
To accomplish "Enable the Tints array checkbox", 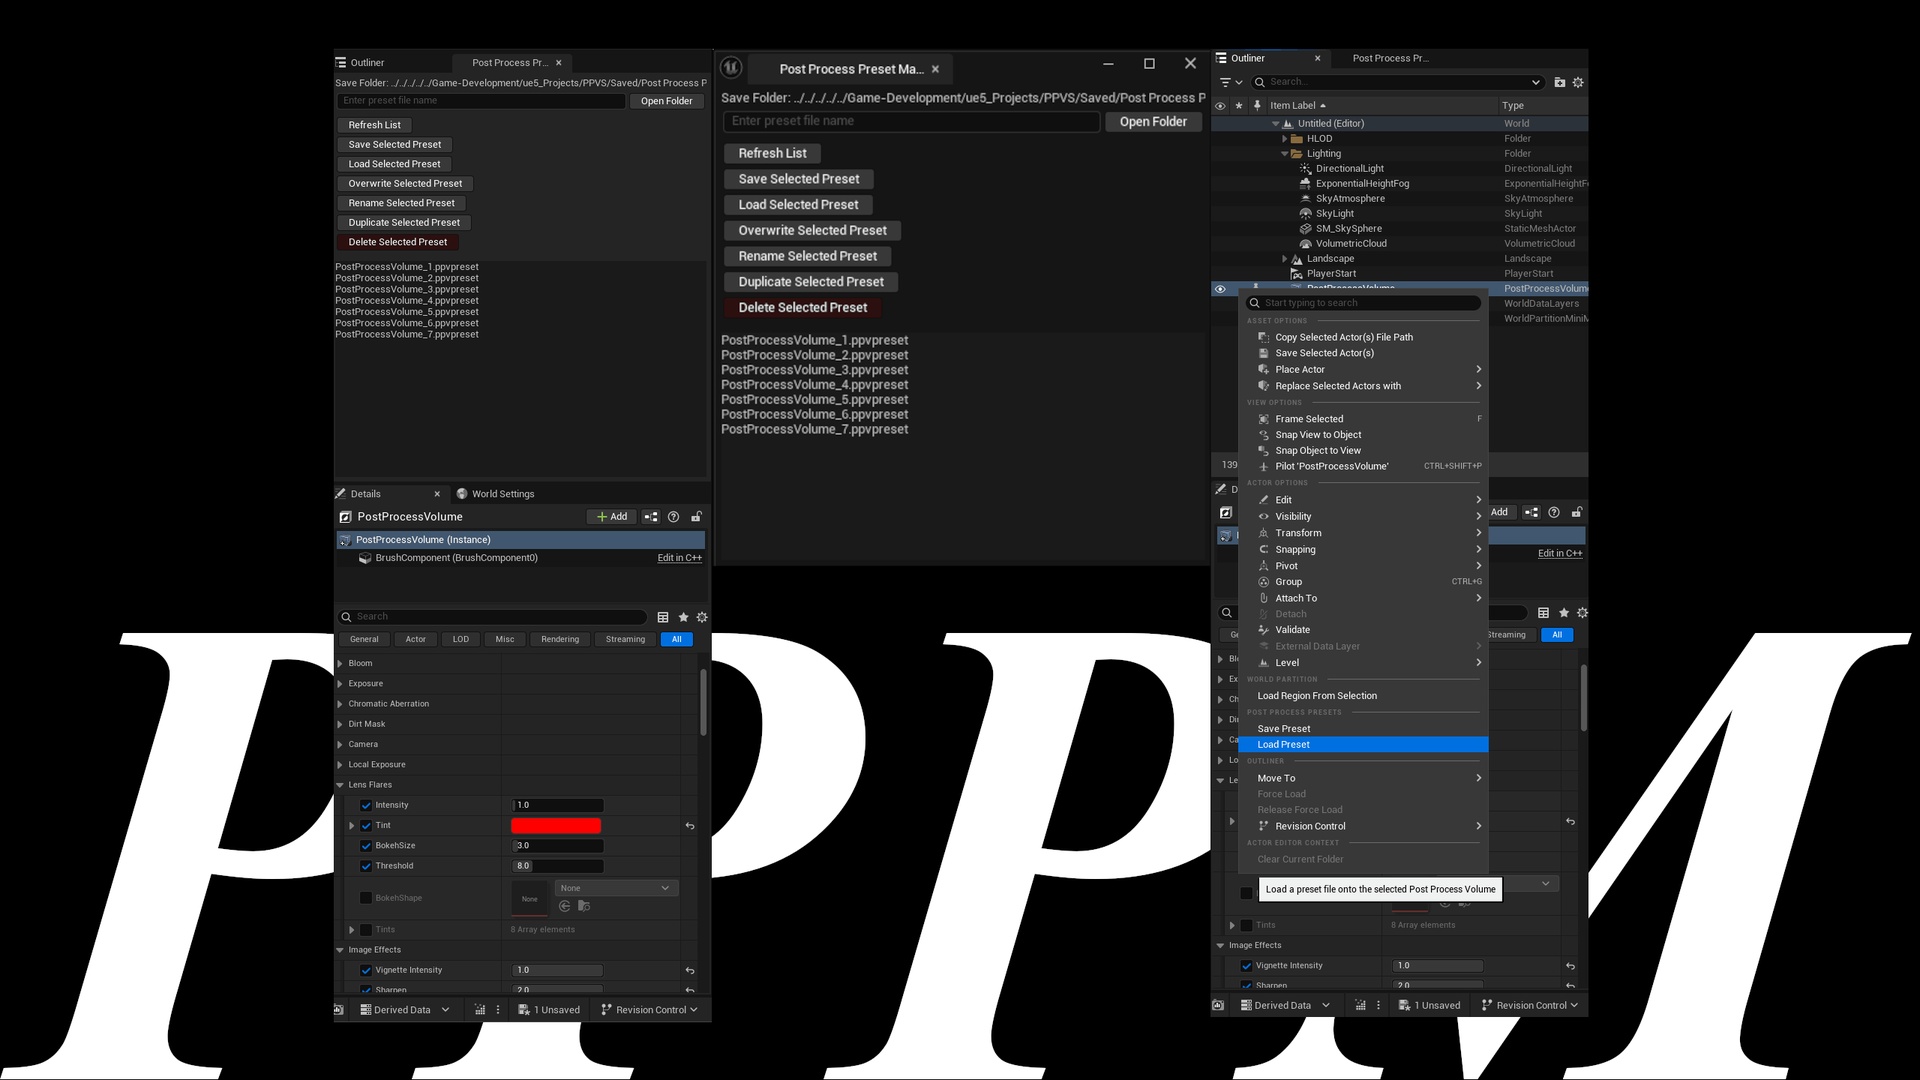I will [366, 930].
